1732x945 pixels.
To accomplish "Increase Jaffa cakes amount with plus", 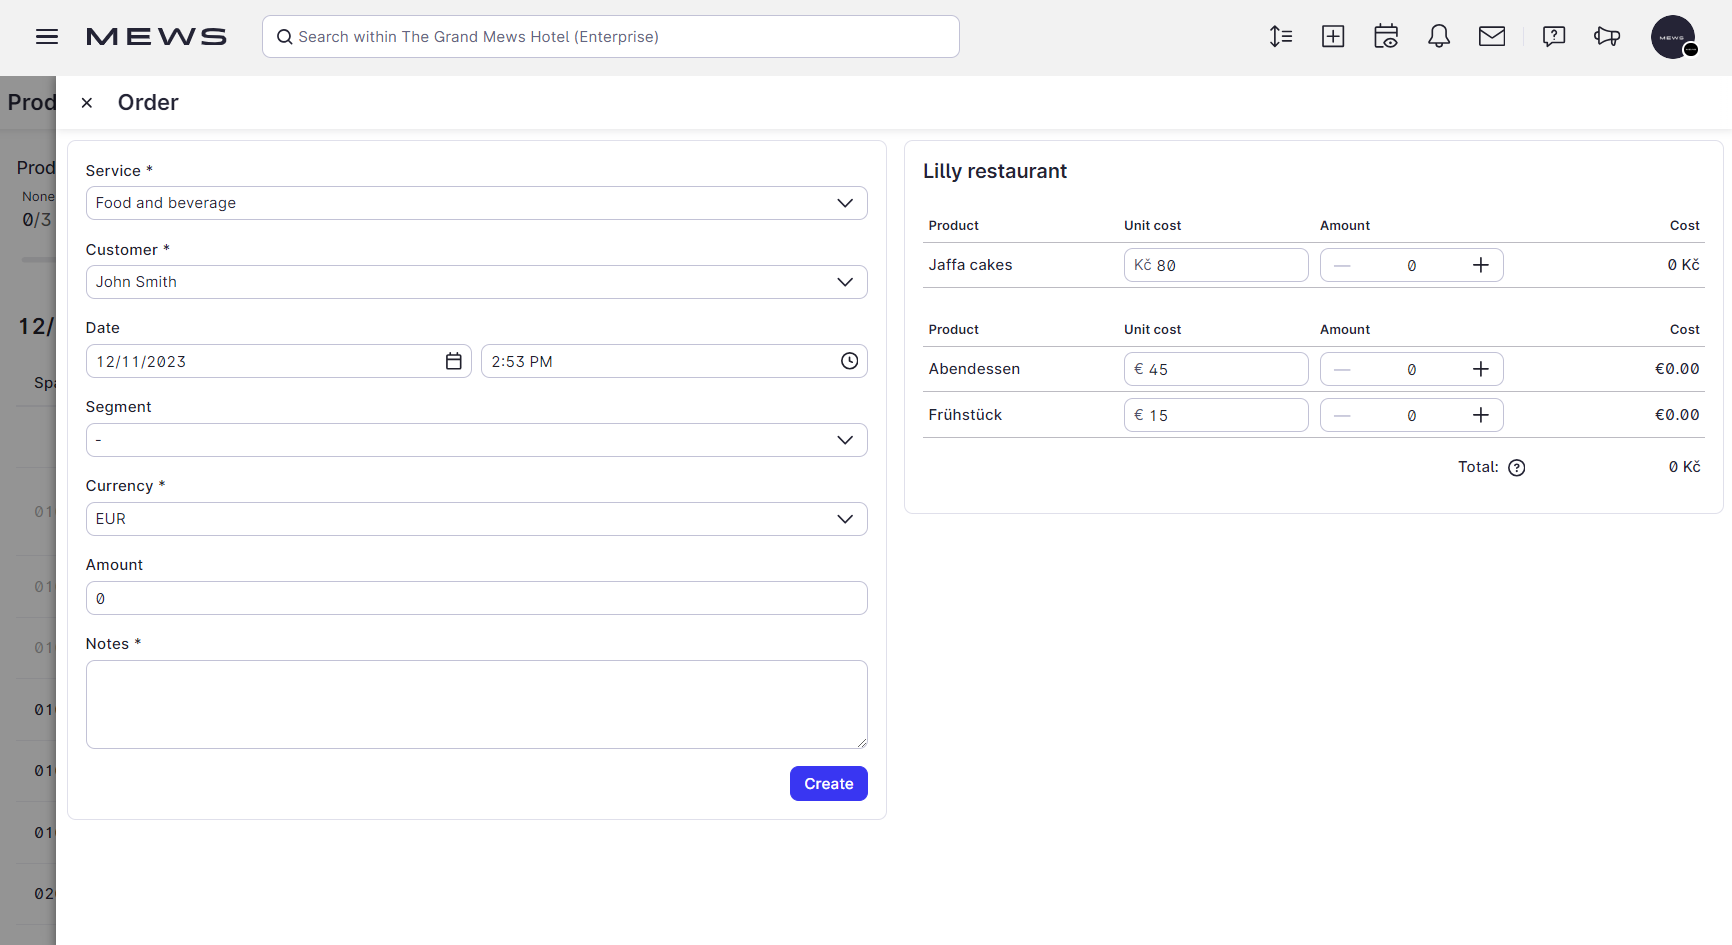I will click(x=1481, y=265).
